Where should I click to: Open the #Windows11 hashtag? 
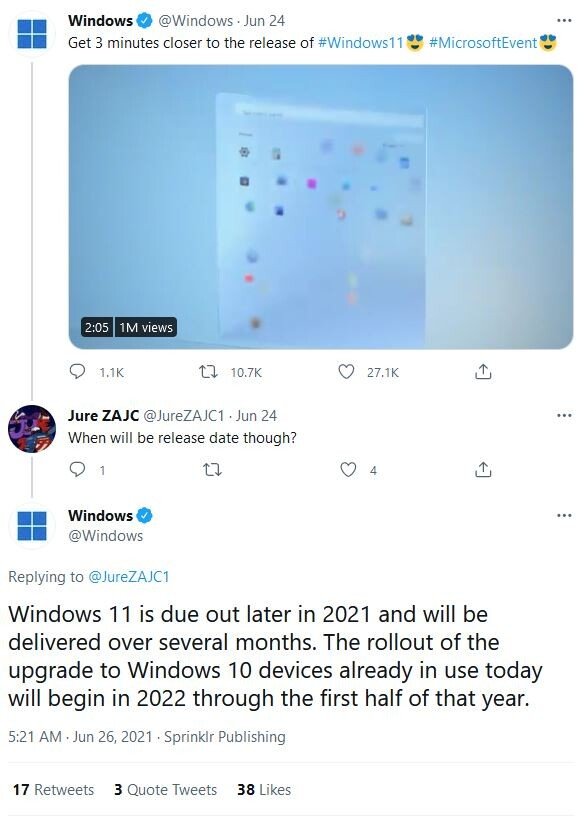(x=361, y=42)
